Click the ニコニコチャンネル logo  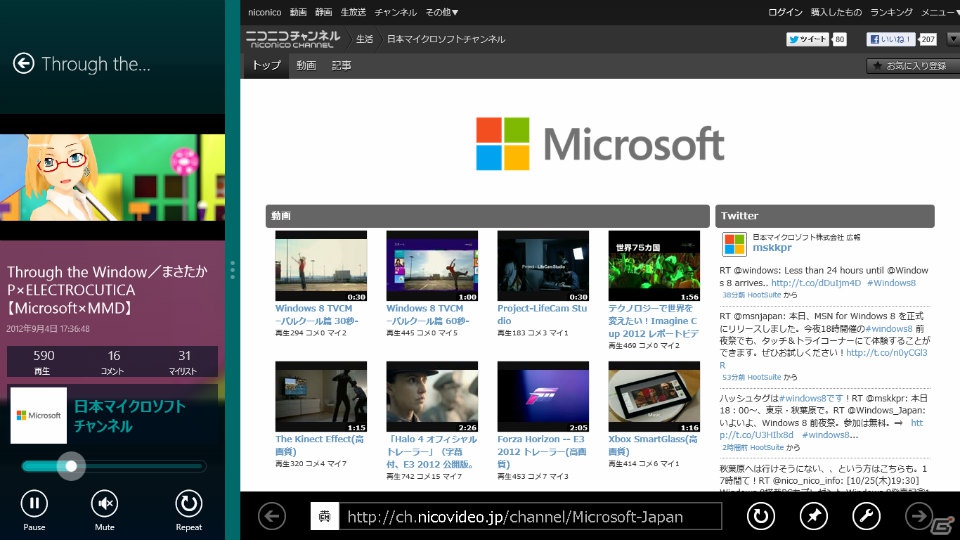[x=293, y=39]
